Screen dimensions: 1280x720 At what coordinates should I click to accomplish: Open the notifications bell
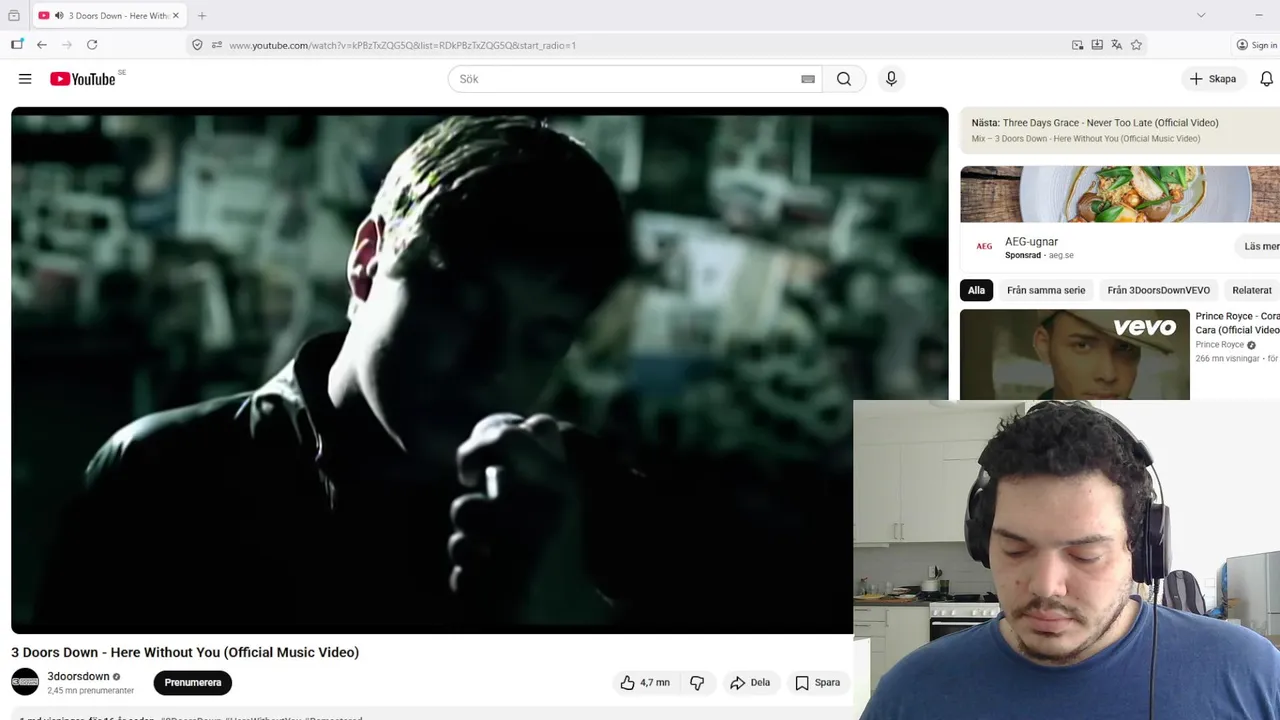tap(1266, 79)
